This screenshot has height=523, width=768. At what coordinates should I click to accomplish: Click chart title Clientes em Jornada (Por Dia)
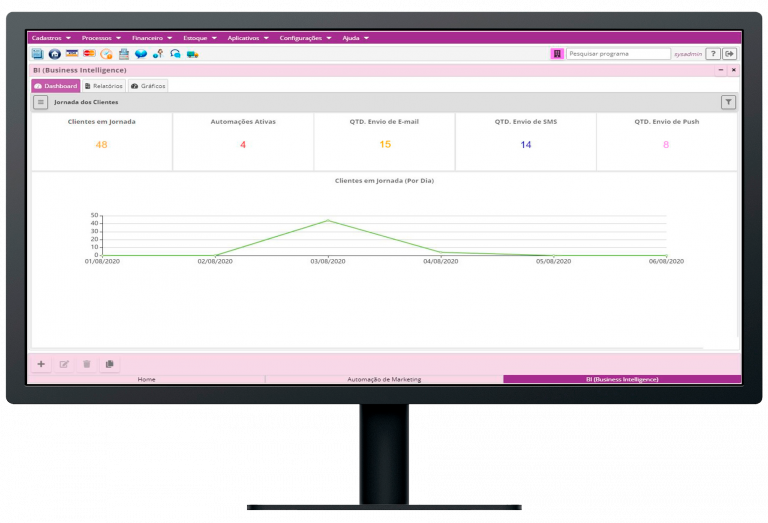[x=384, y=181]
